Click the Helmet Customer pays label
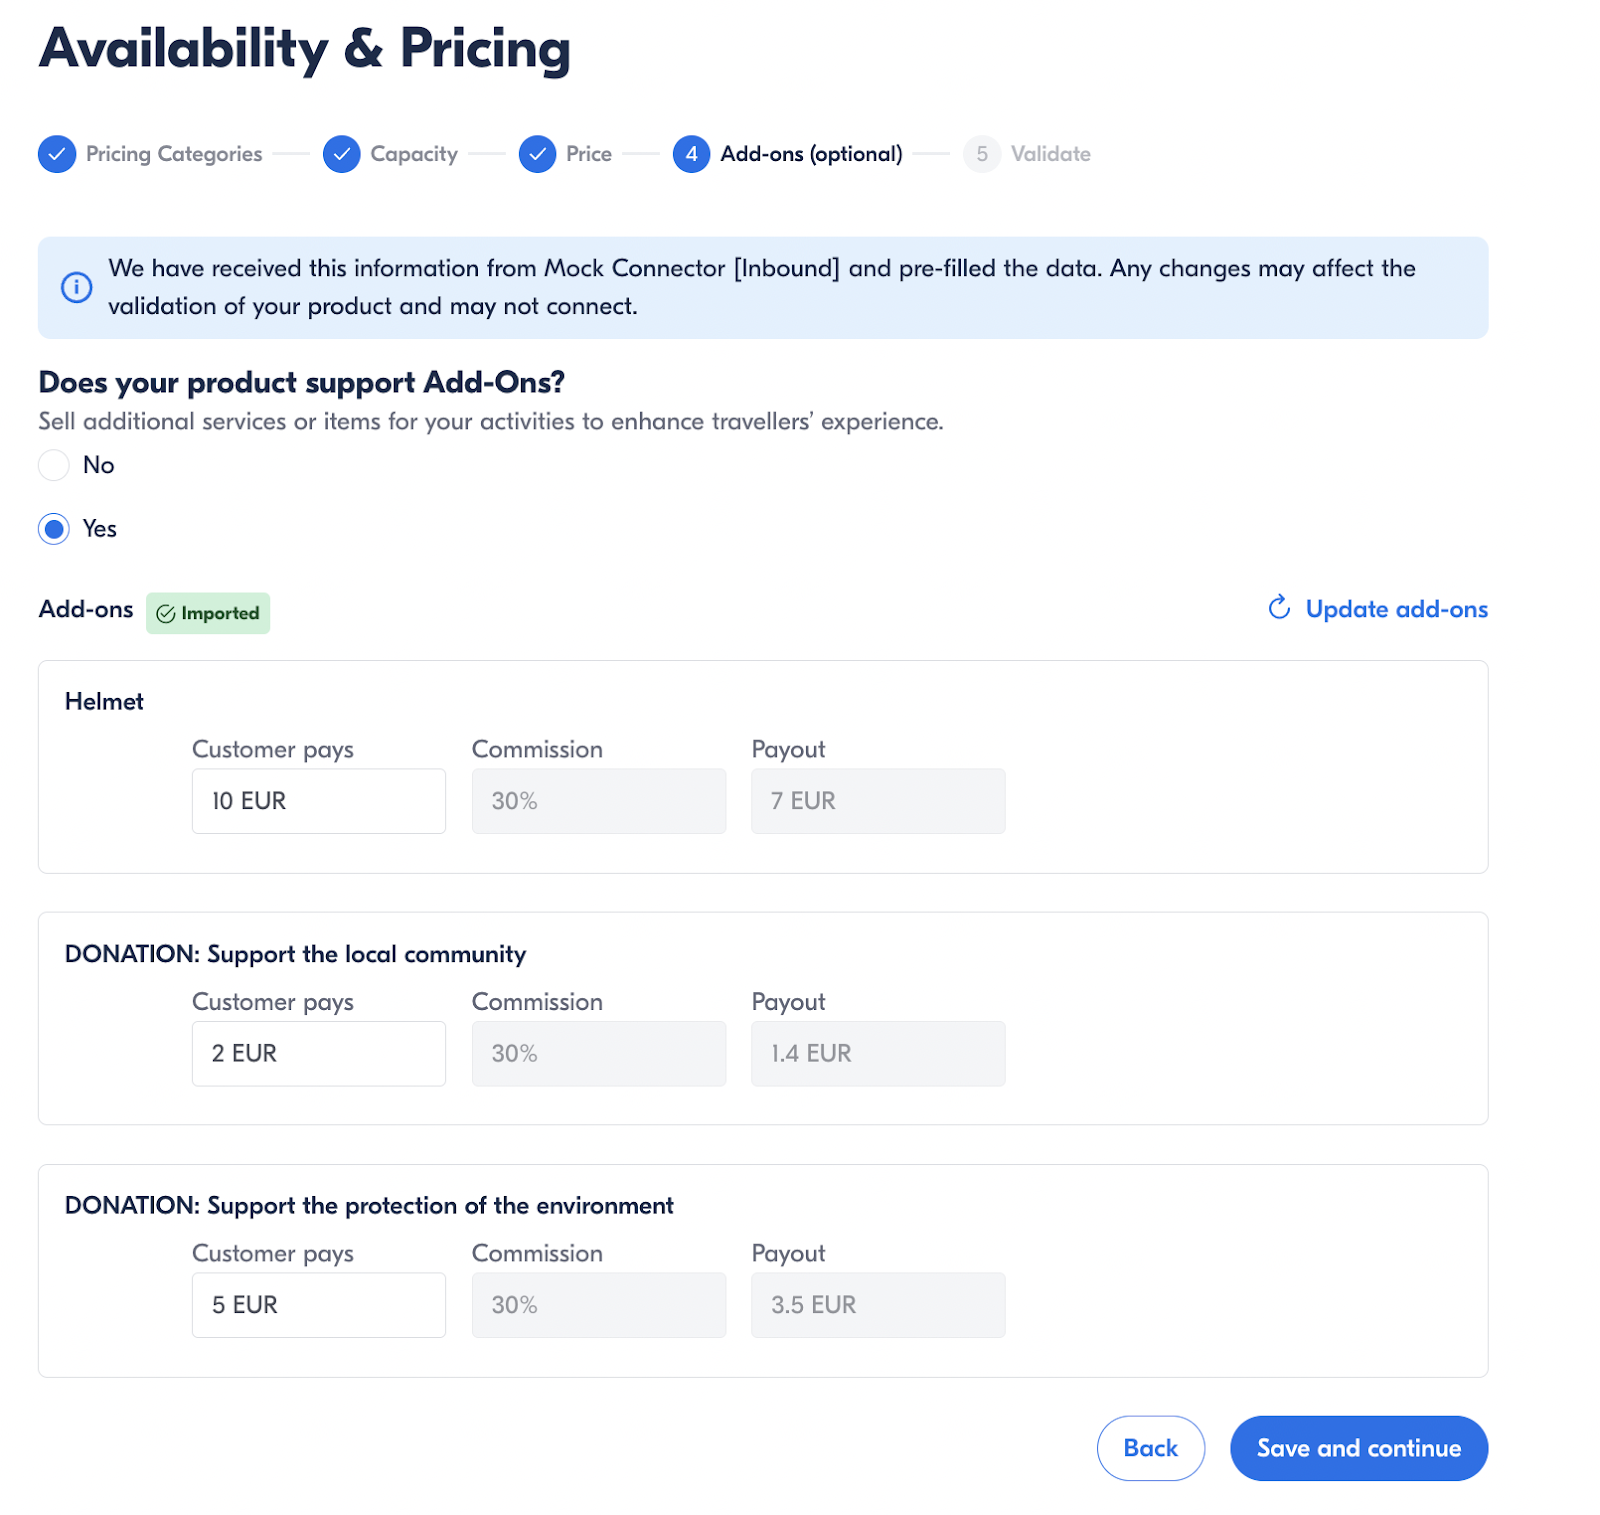Viewport: 1600px width, 1515px height. coord(273,750)
